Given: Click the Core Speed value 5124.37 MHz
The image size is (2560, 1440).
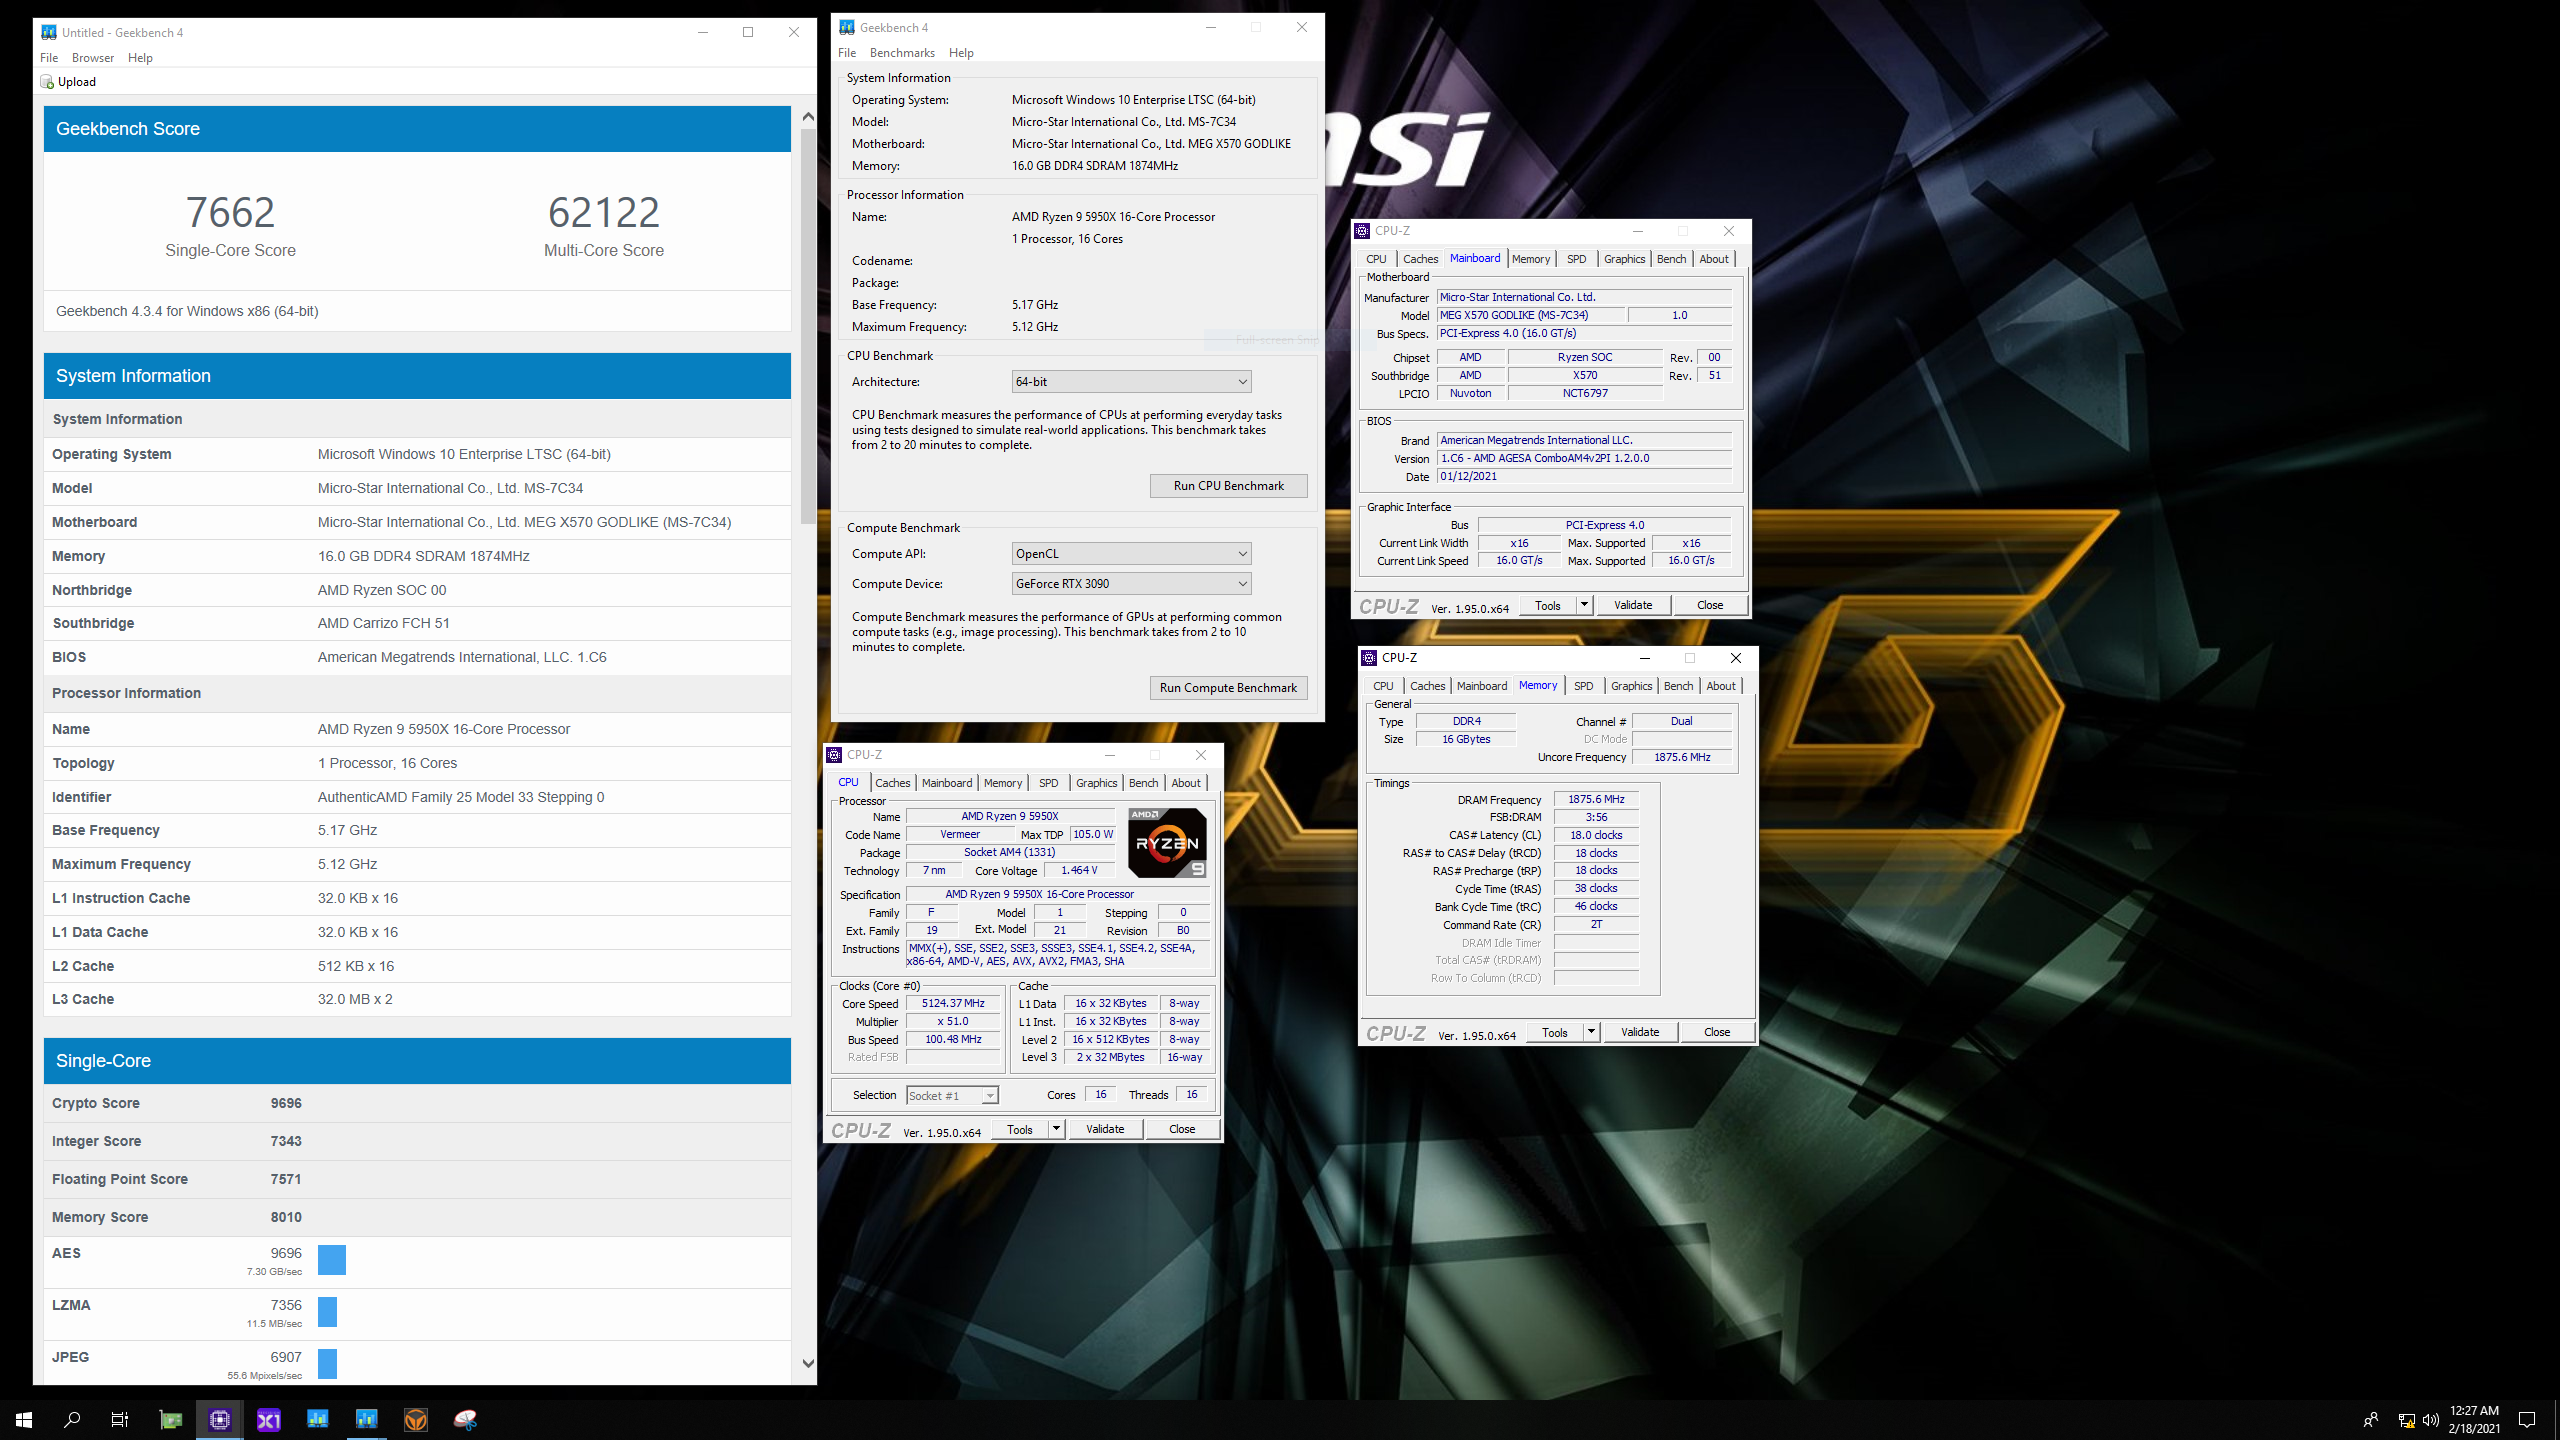Looking at the screenshot, I should pos(953,1003).
